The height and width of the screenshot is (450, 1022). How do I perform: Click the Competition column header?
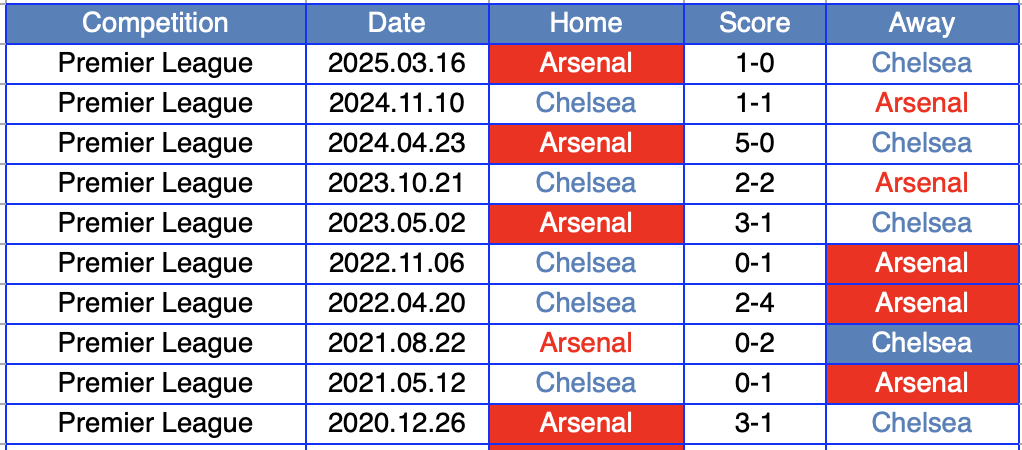click(x=155, y=23)
